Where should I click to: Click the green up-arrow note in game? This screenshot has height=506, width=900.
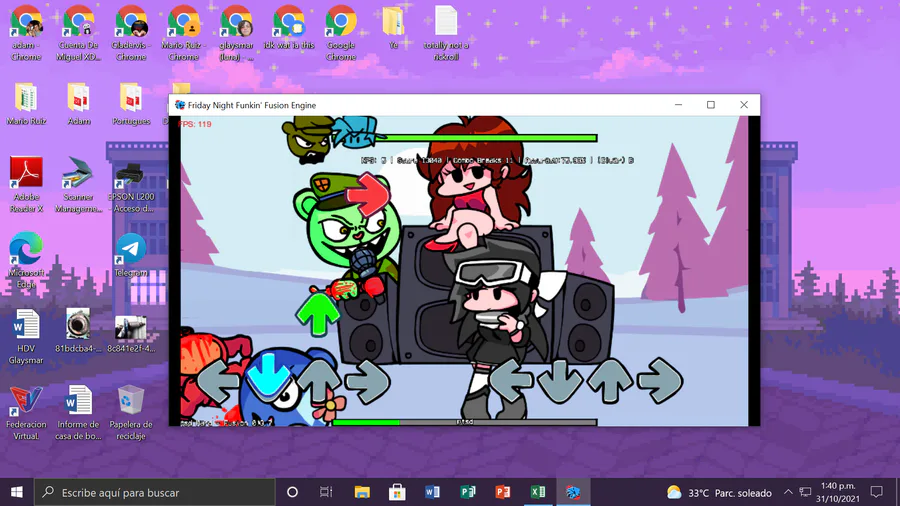click(317, 313)
